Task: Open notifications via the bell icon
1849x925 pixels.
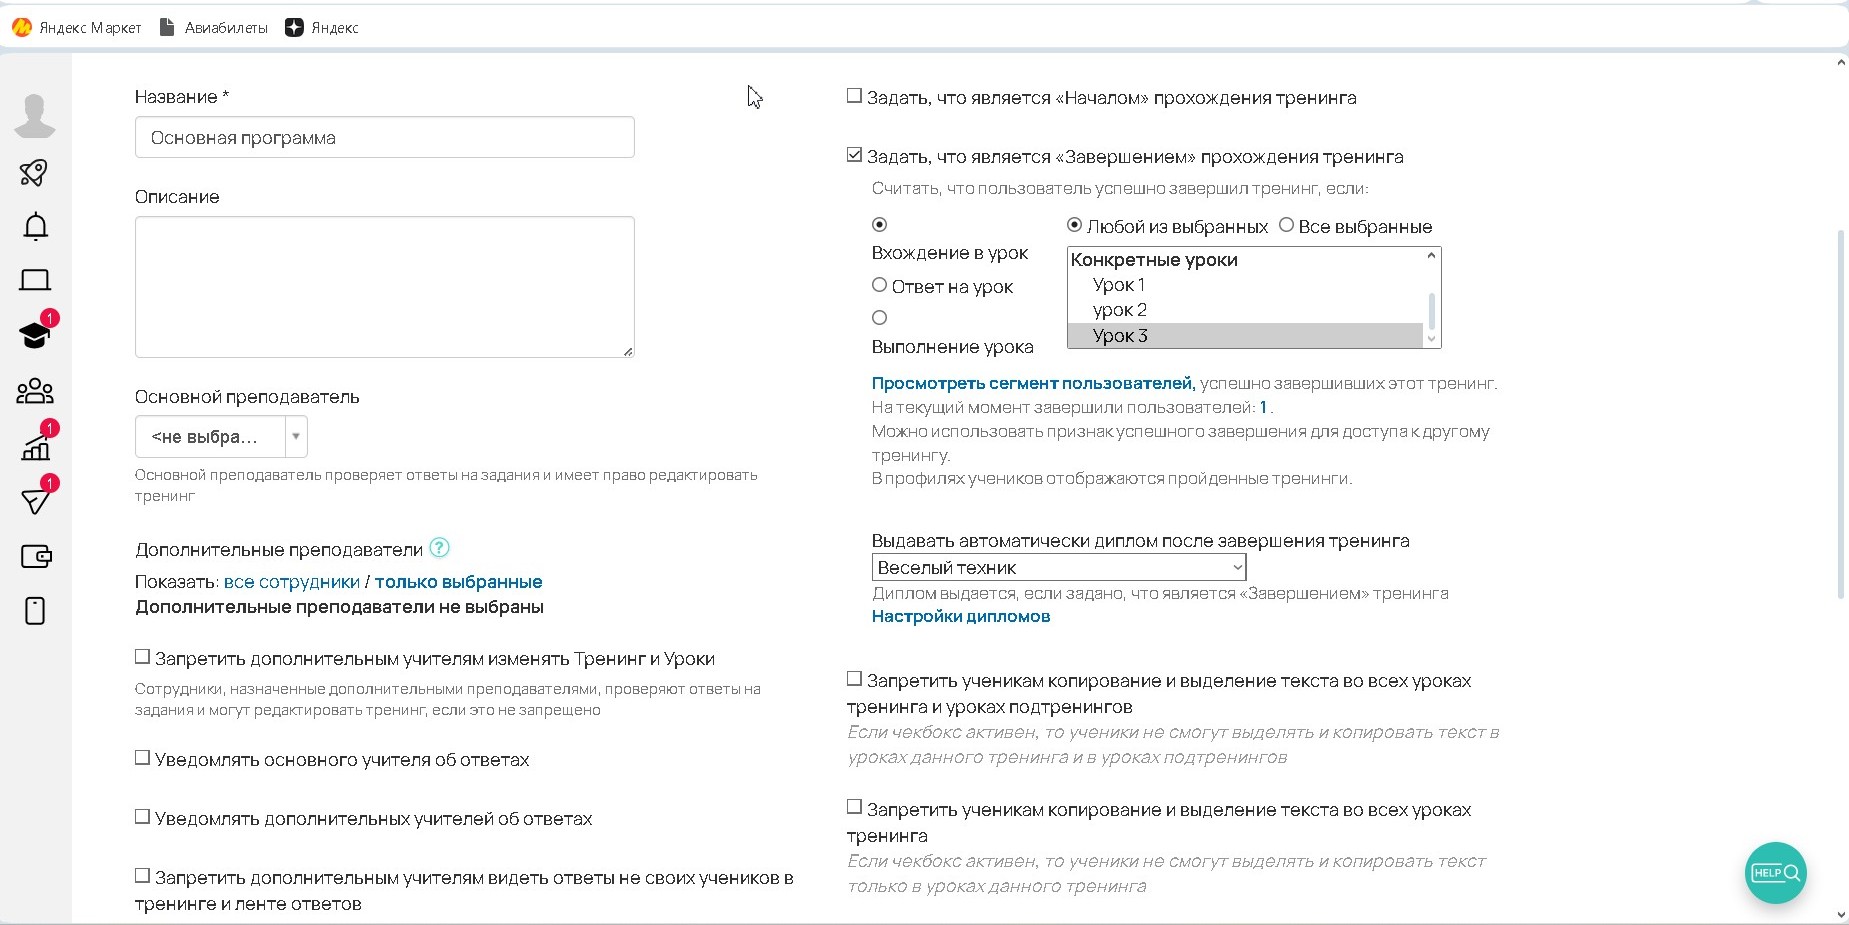Action: click(x=36, y=226)
